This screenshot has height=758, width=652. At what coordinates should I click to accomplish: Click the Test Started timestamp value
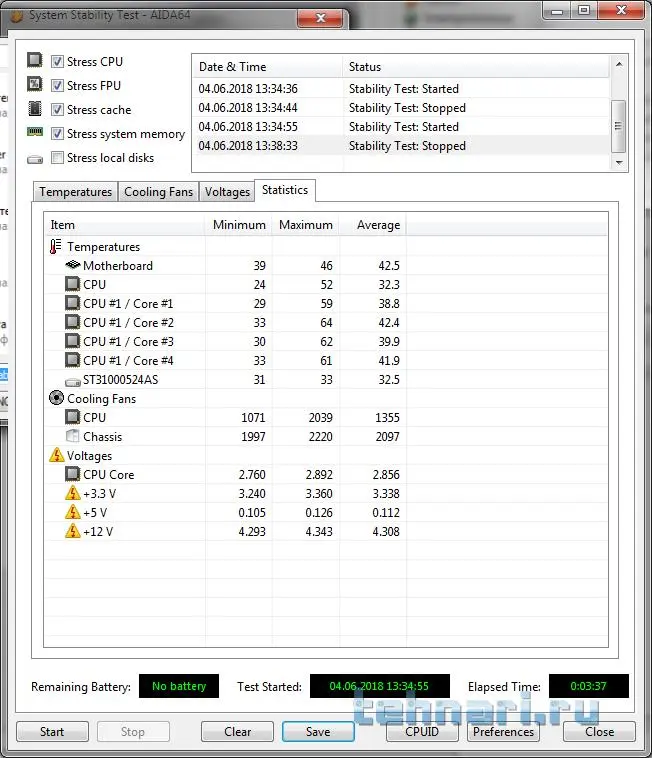point(379,686)
